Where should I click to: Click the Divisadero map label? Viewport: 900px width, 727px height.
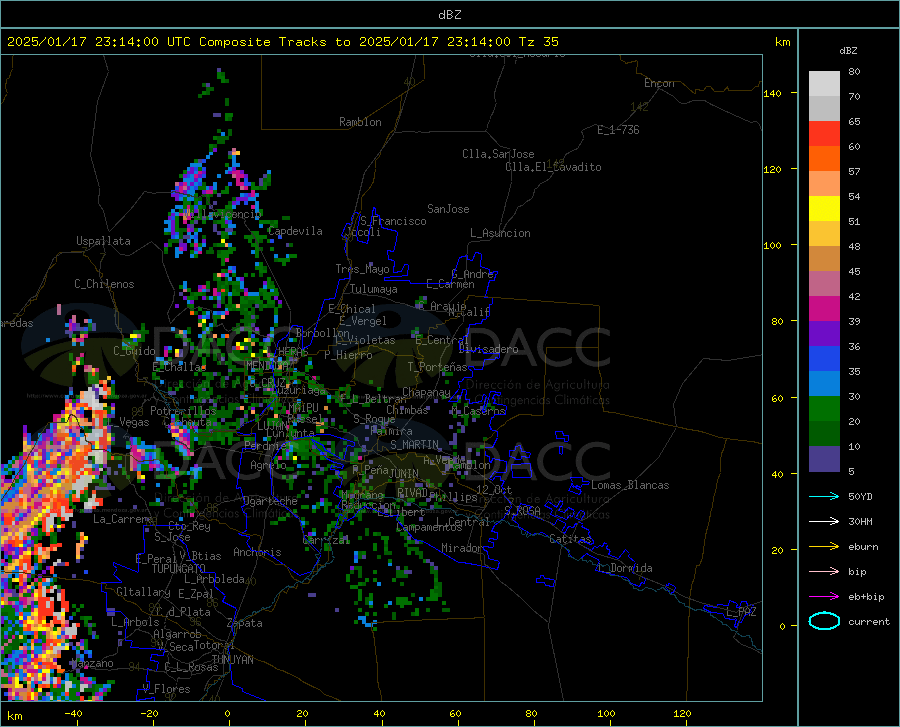[x=488, y=349]
